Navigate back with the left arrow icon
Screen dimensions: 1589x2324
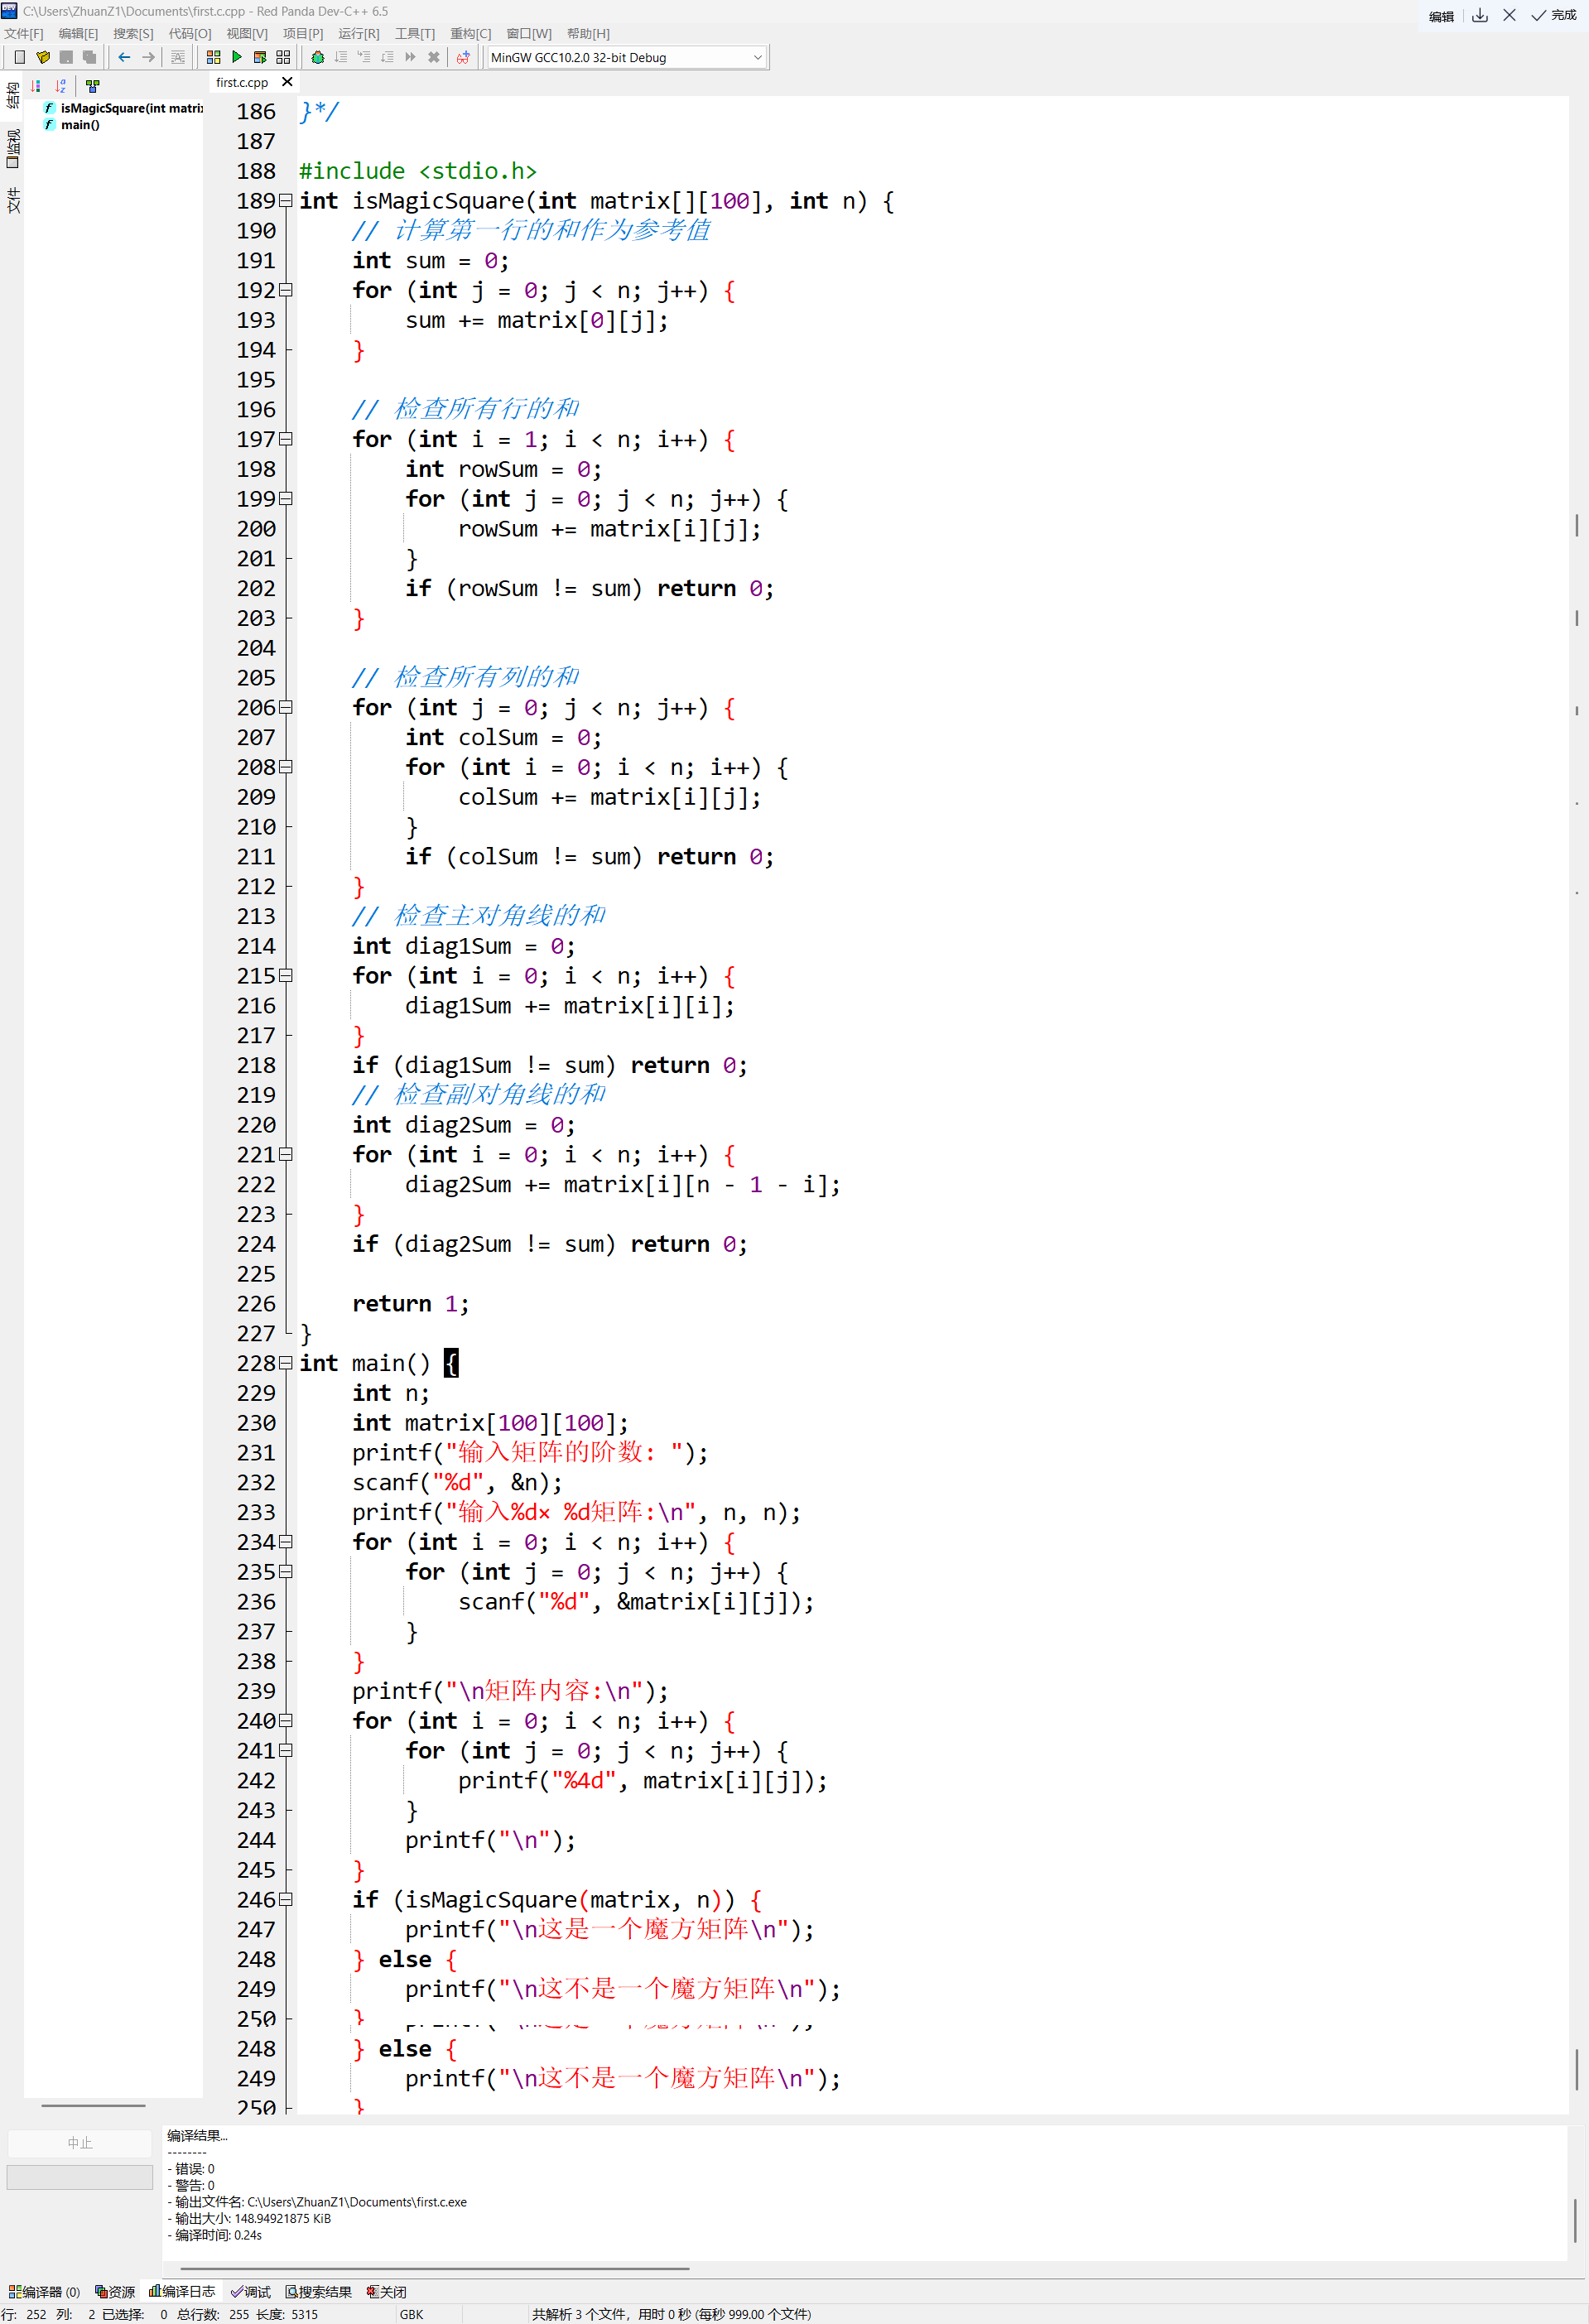pos(124,57)
